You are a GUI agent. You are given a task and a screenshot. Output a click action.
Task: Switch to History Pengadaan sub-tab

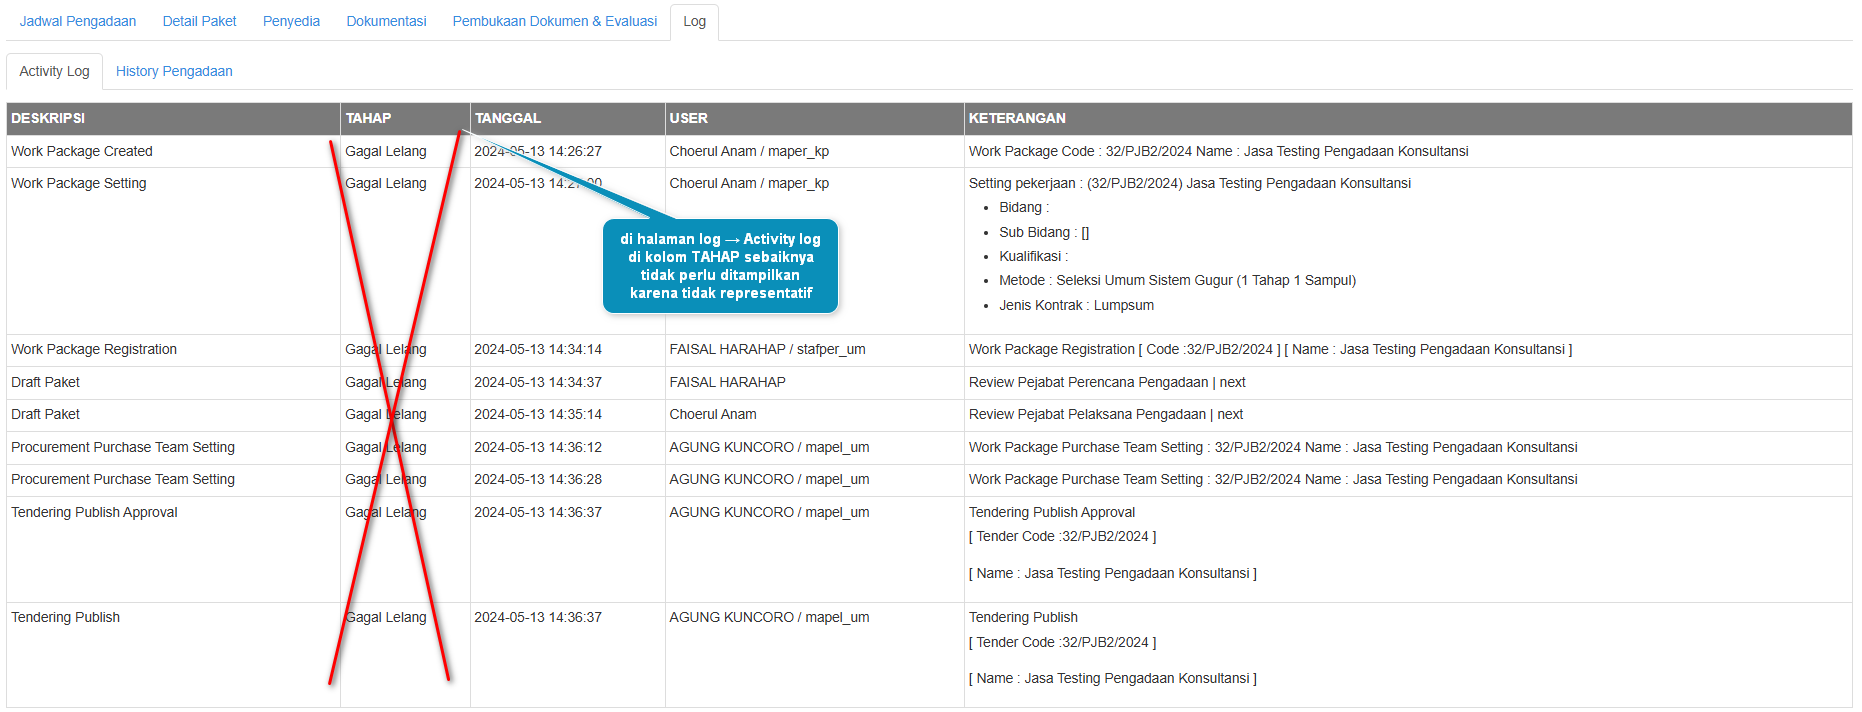click(174, 71)
